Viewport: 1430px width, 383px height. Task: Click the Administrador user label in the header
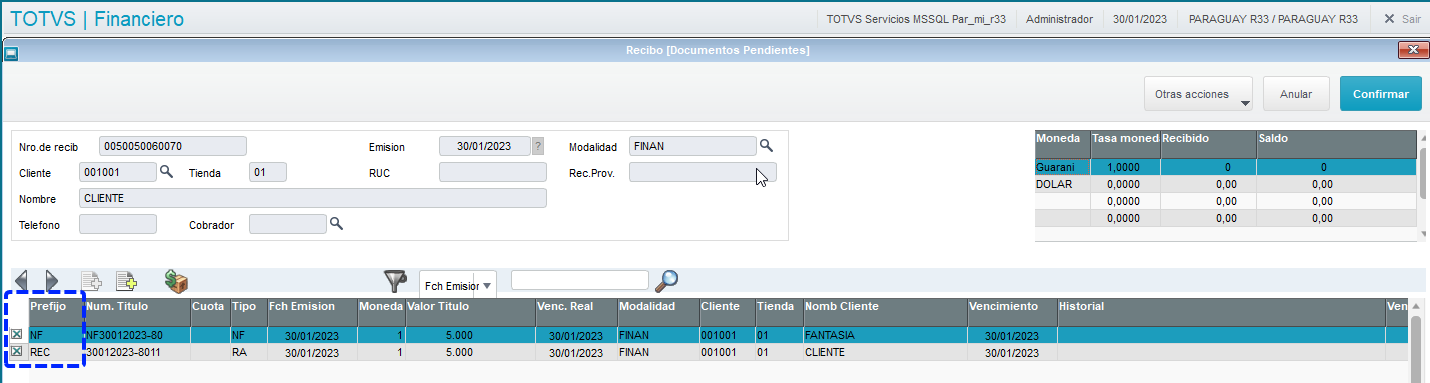tap(1059, 19)
